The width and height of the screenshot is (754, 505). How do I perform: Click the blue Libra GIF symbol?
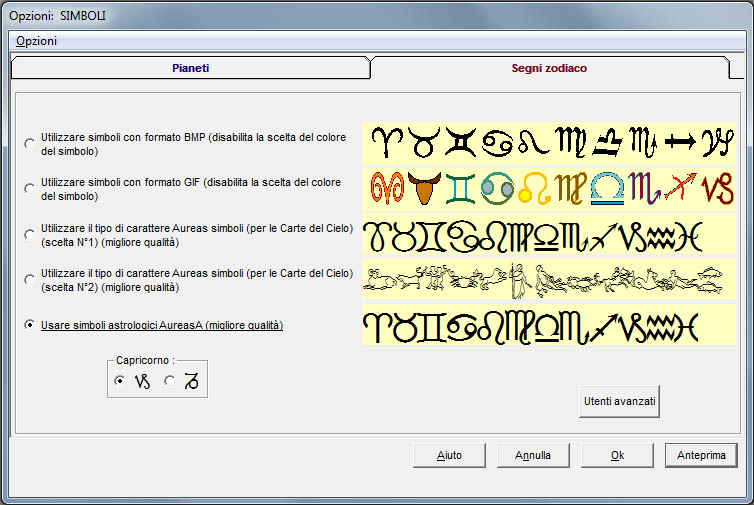coord(607,189)
